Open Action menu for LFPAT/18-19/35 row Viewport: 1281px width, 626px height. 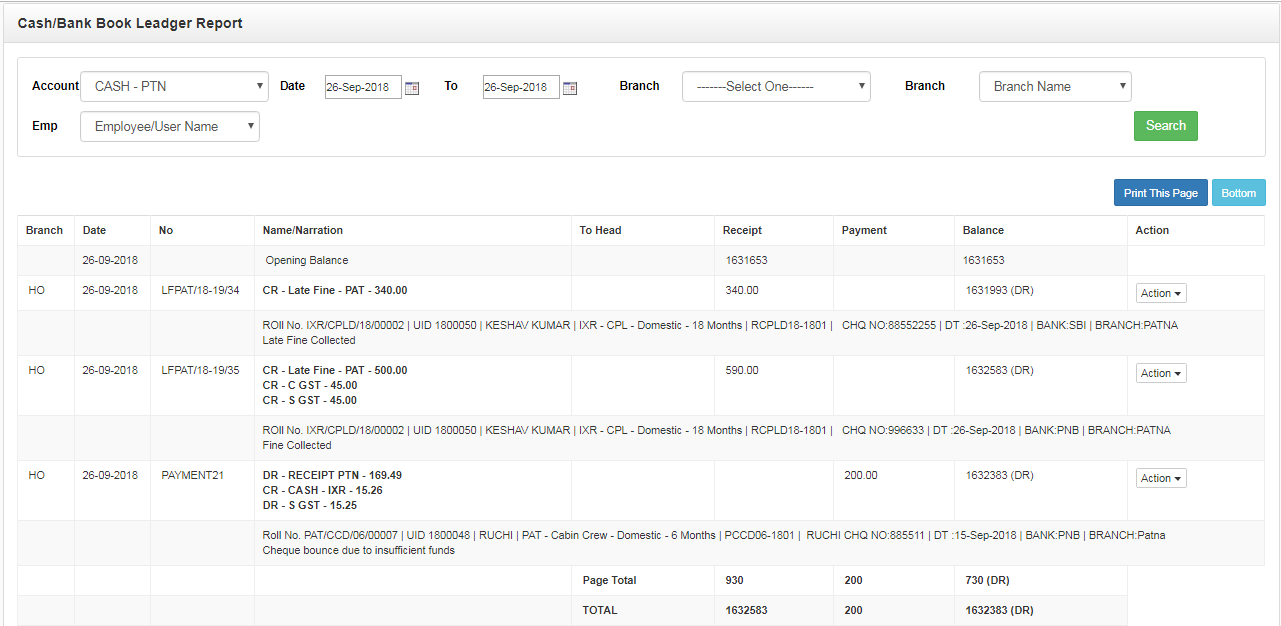click(1161, 373)
